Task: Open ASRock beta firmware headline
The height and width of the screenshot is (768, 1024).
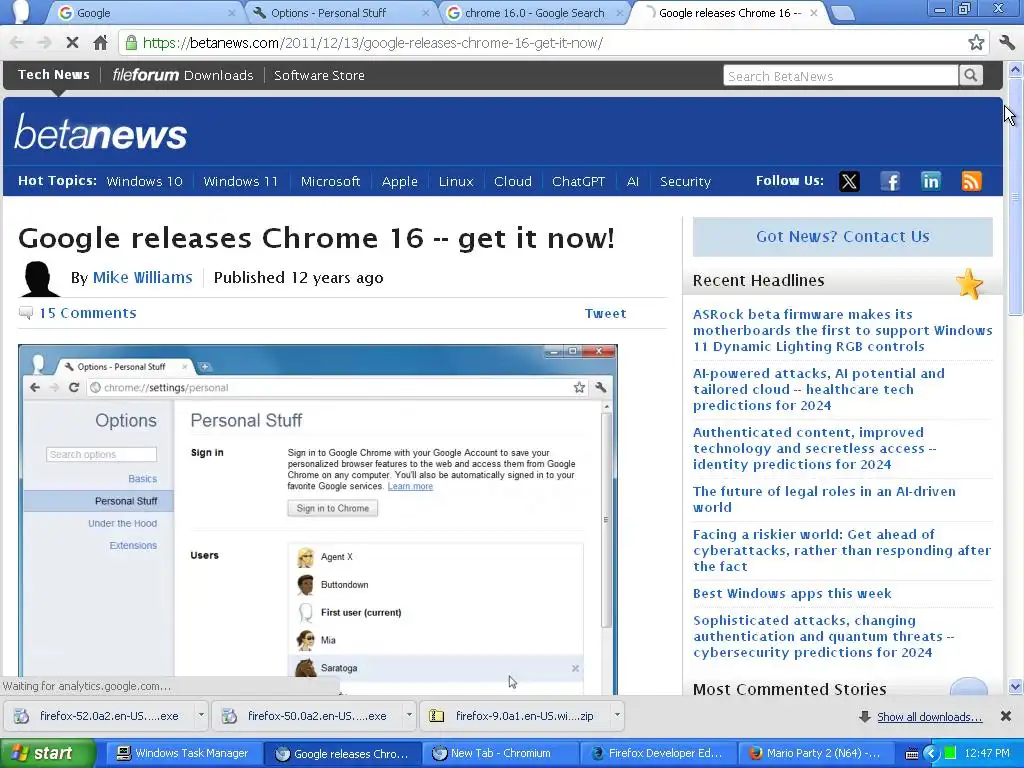Action: (x=842, y=330)
